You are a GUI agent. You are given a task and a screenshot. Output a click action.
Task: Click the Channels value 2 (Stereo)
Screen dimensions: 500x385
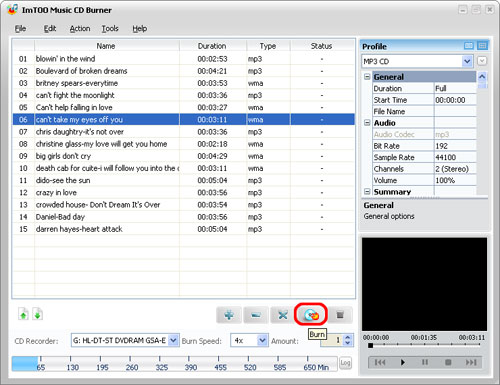point(455,169)
